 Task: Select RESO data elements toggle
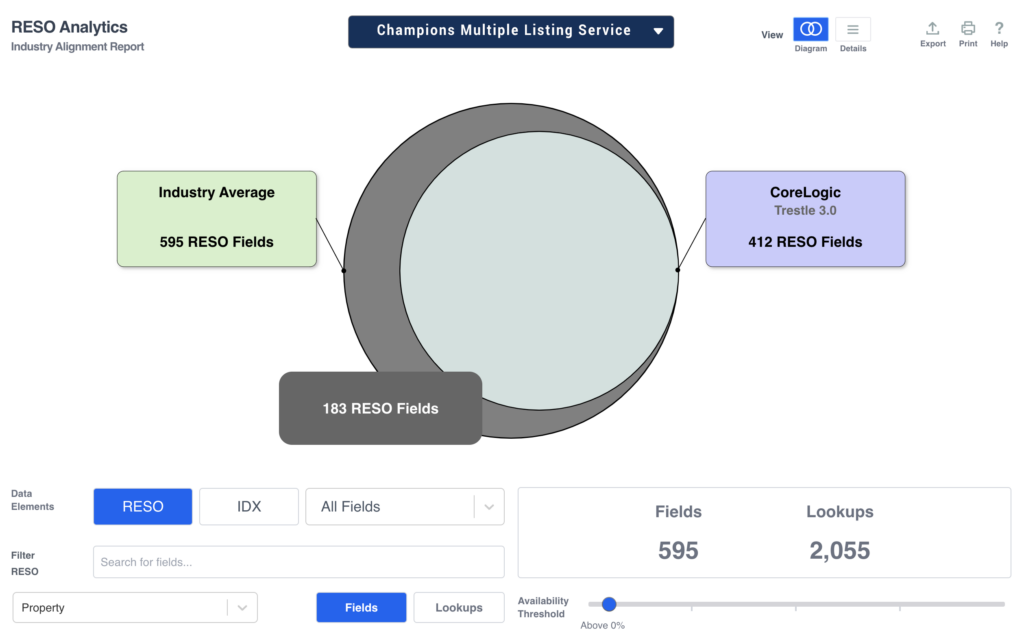coord(143,506)
